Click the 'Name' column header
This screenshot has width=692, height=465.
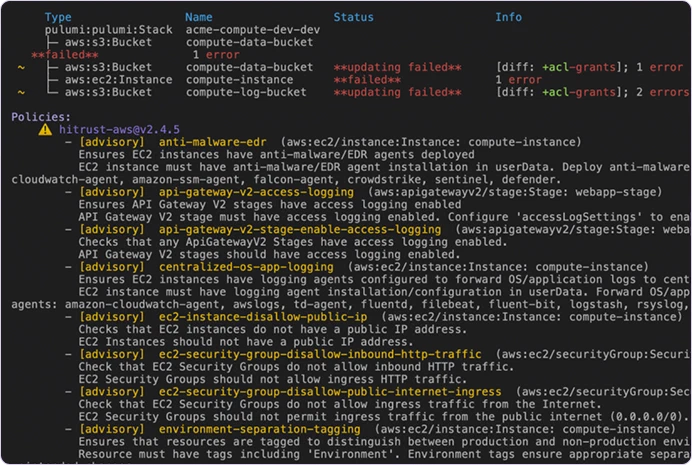pyautogui.click(x=199, y=17)
